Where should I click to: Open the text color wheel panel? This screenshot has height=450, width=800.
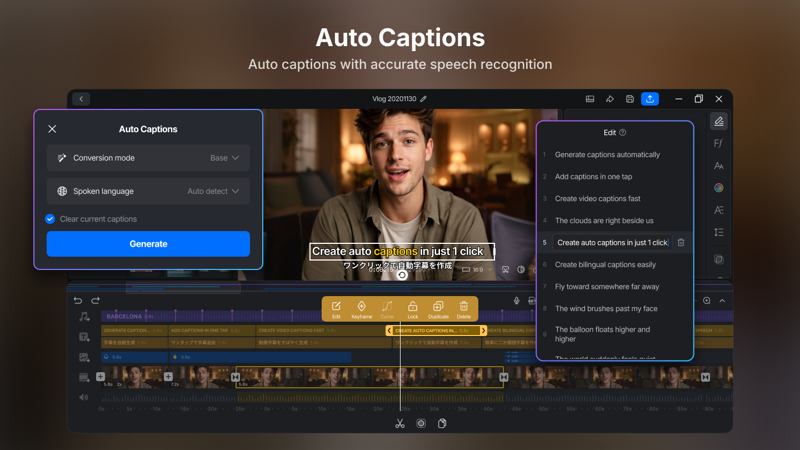coord(718,188)
